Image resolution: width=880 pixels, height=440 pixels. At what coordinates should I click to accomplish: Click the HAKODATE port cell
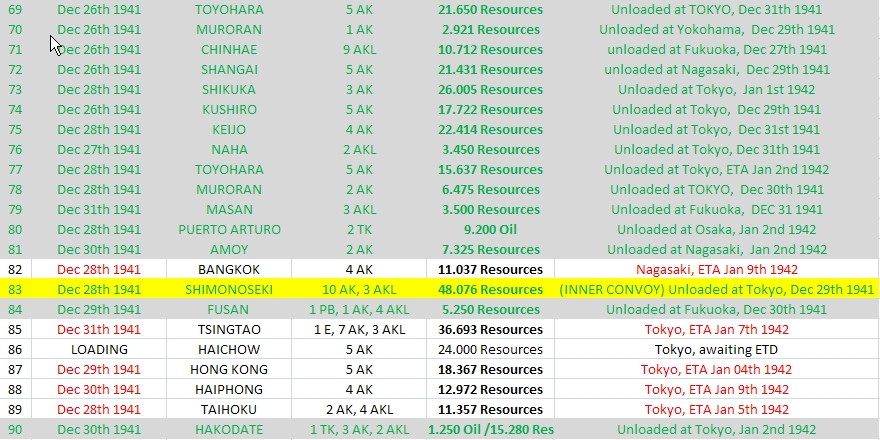[x=229, y=430]
